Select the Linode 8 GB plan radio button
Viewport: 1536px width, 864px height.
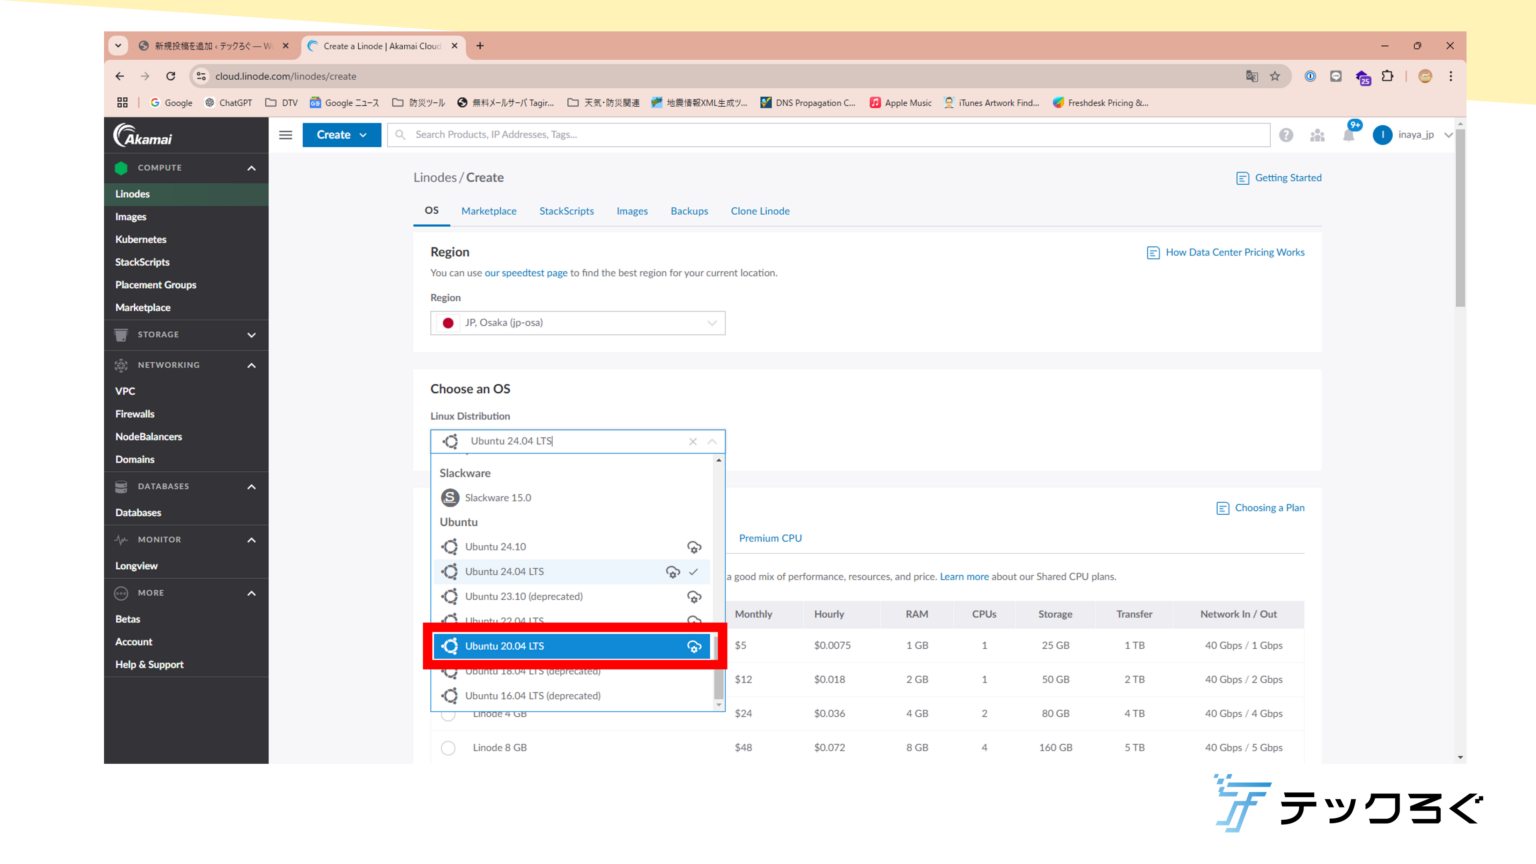pyautogui.click(x=448, y=747)
